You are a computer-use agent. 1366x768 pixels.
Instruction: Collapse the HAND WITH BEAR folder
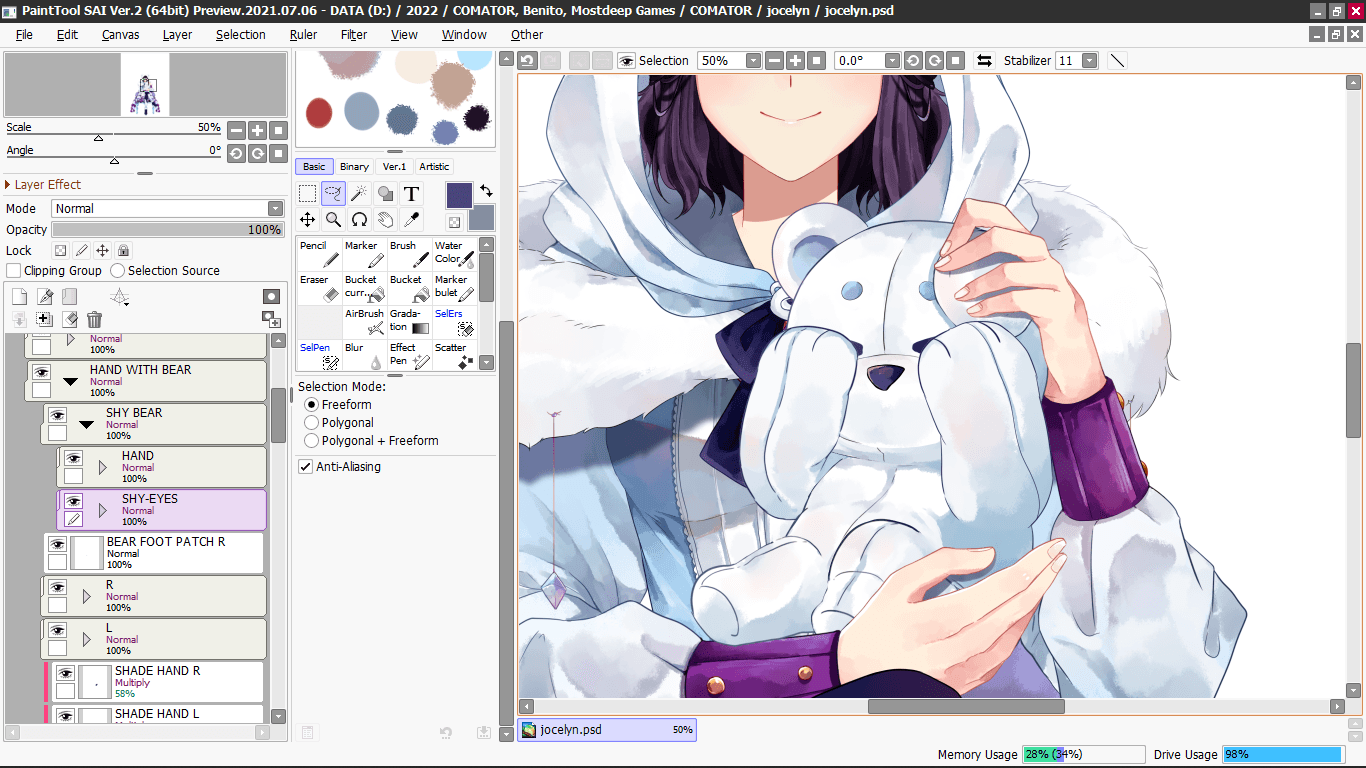(x=70, y=382)
